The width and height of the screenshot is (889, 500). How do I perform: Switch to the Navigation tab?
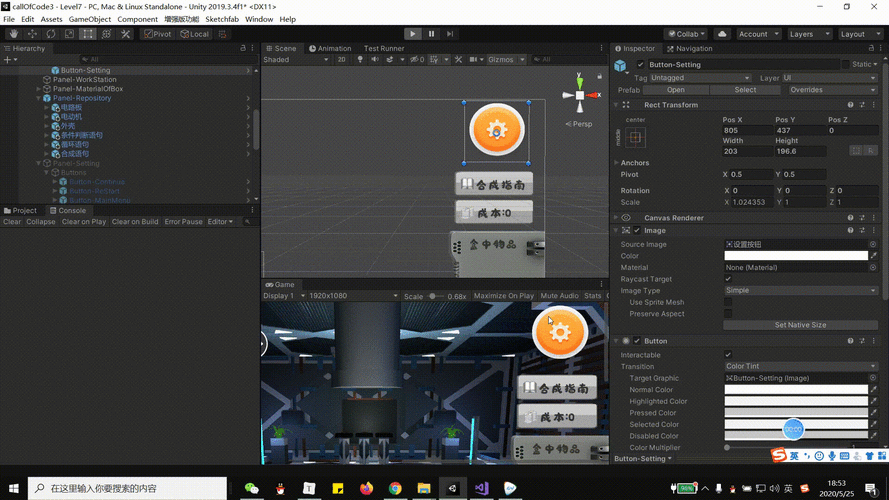point(689,48)
